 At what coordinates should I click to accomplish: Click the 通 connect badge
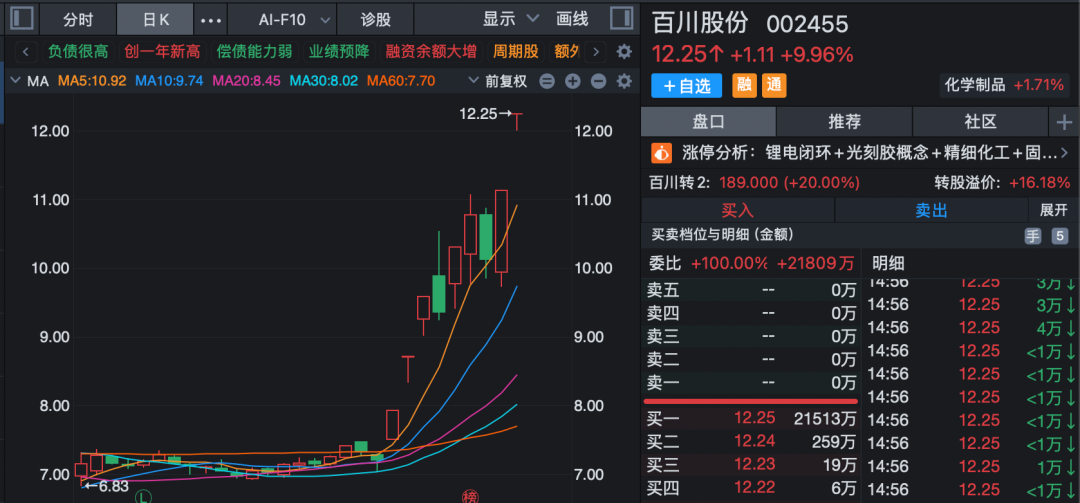click(774, 85)
